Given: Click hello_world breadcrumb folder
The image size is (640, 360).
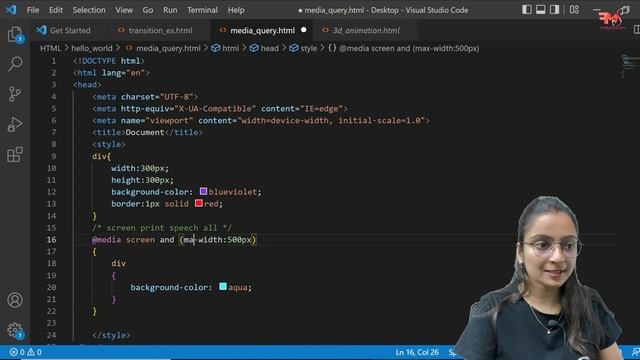Looking at the screenshot, I should 91,48.
